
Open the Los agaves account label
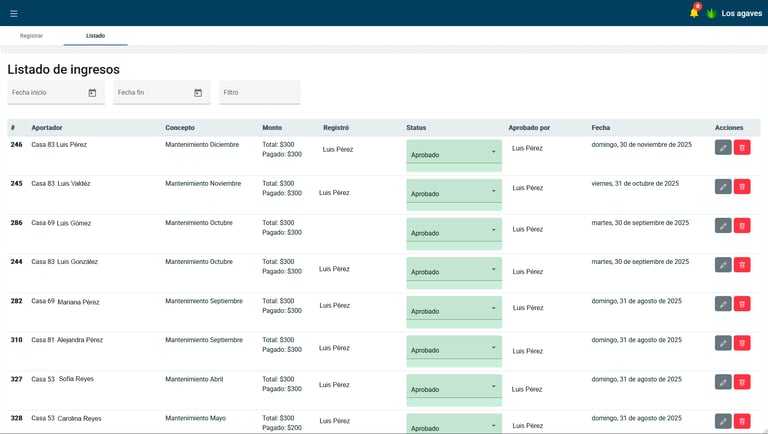click(x=742, y=13)
